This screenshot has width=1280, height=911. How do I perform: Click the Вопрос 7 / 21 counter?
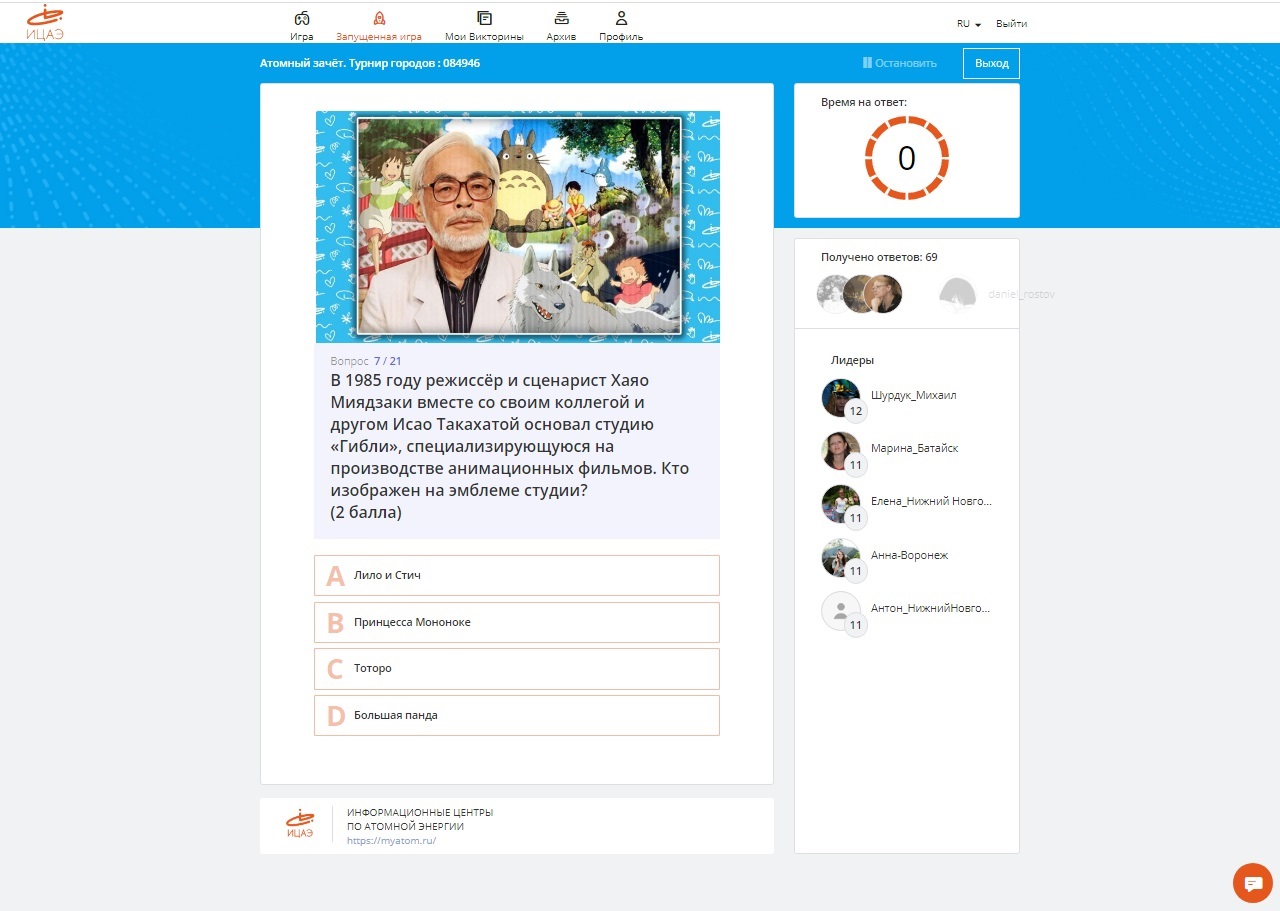point(366,361)
